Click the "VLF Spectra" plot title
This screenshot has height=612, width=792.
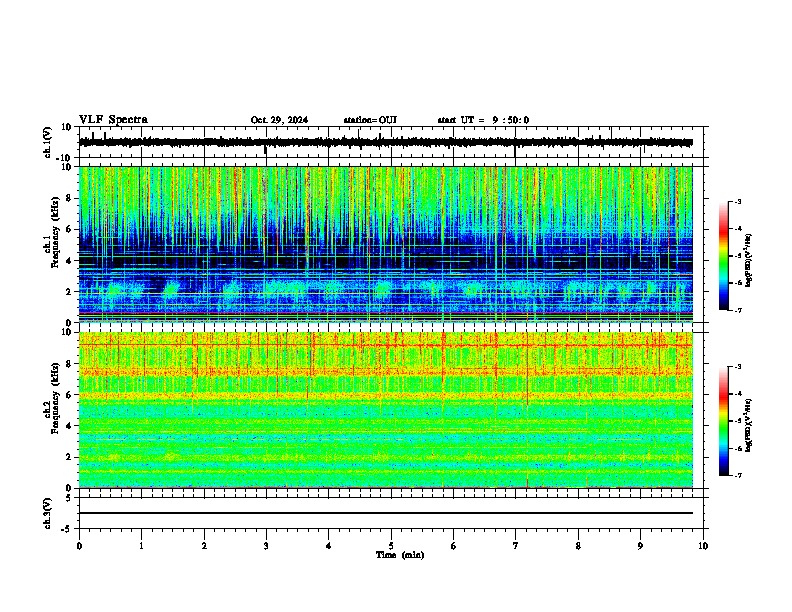(113, 120)
